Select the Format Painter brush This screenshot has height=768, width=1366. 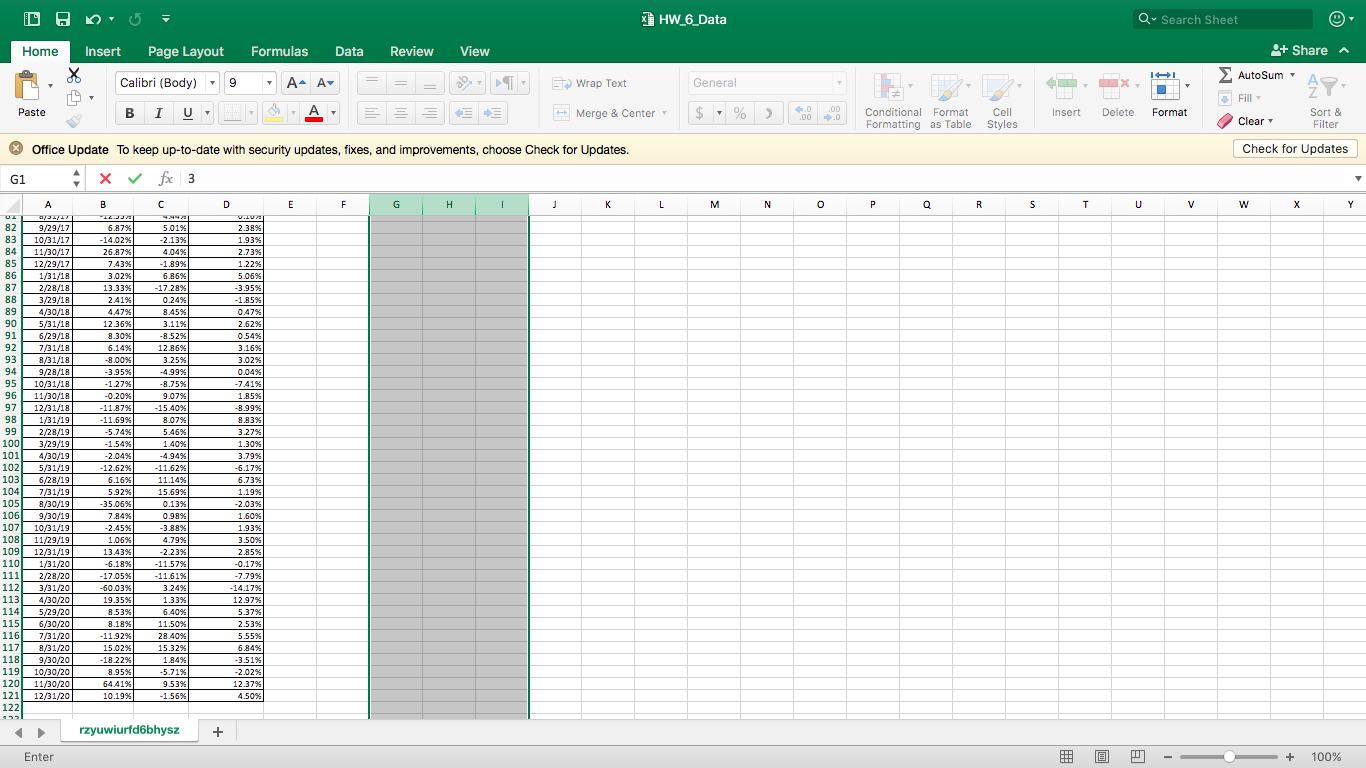click(x=74, y=121)
